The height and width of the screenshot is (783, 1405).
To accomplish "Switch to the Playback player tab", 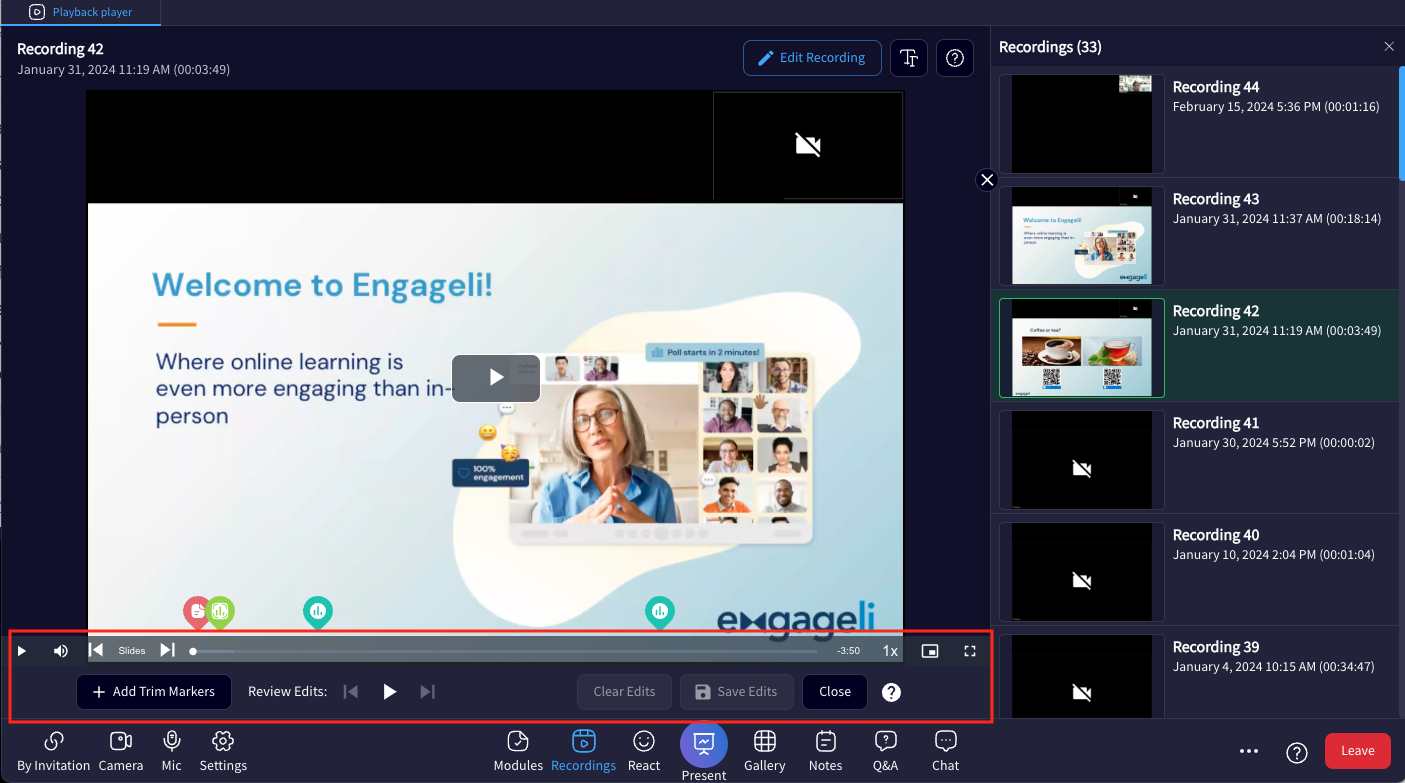I will tap(80, 13).
